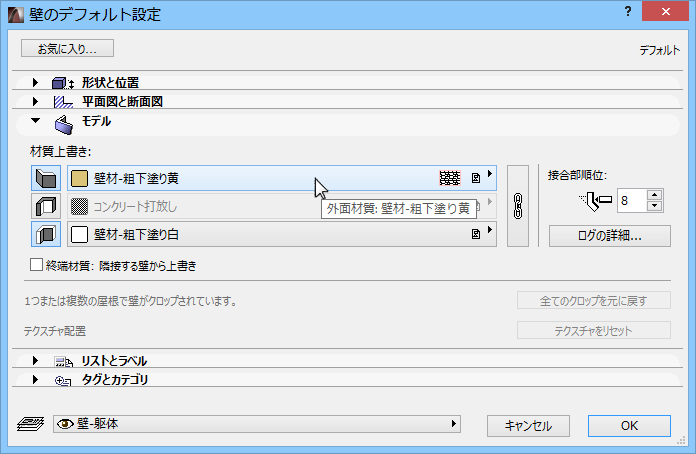Screen dimensions: 696x454
Task: Close the 壁のデフォルト設定 dialog
Action: (665, 12)
